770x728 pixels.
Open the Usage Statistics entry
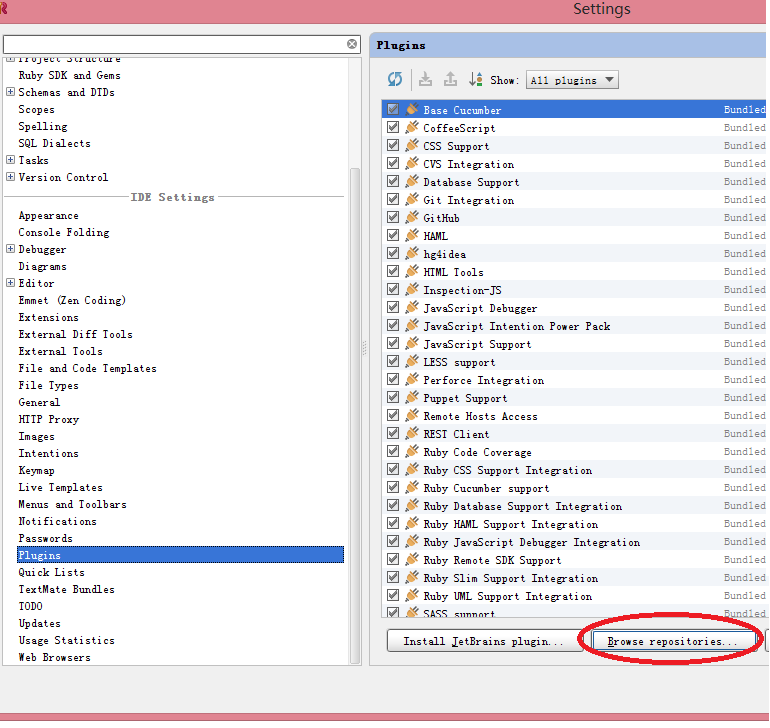click(x=66, y=641)
